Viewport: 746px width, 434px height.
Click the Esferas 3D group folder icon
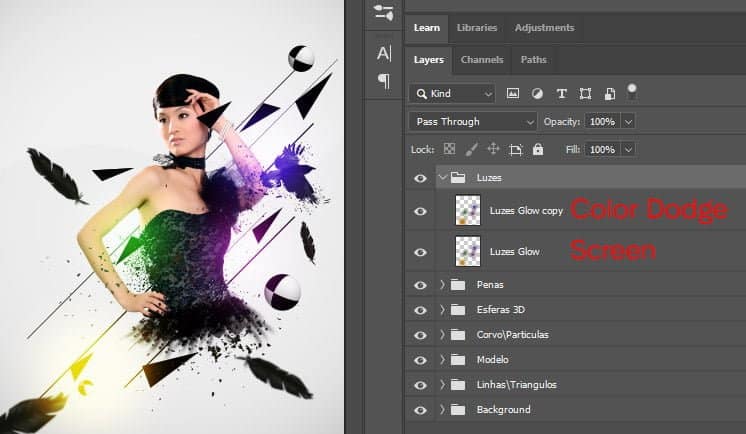tap(458, 310)
